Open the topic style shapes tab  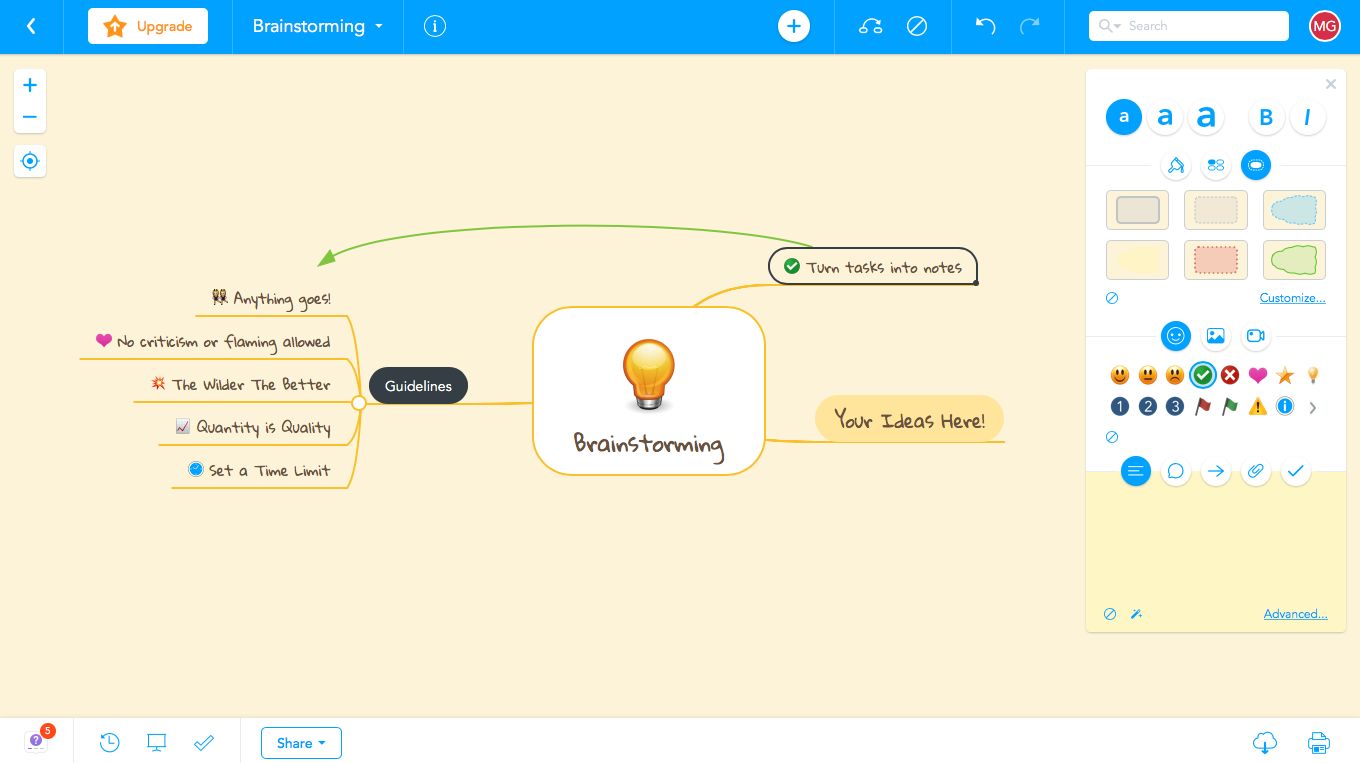coord(1216,165)
